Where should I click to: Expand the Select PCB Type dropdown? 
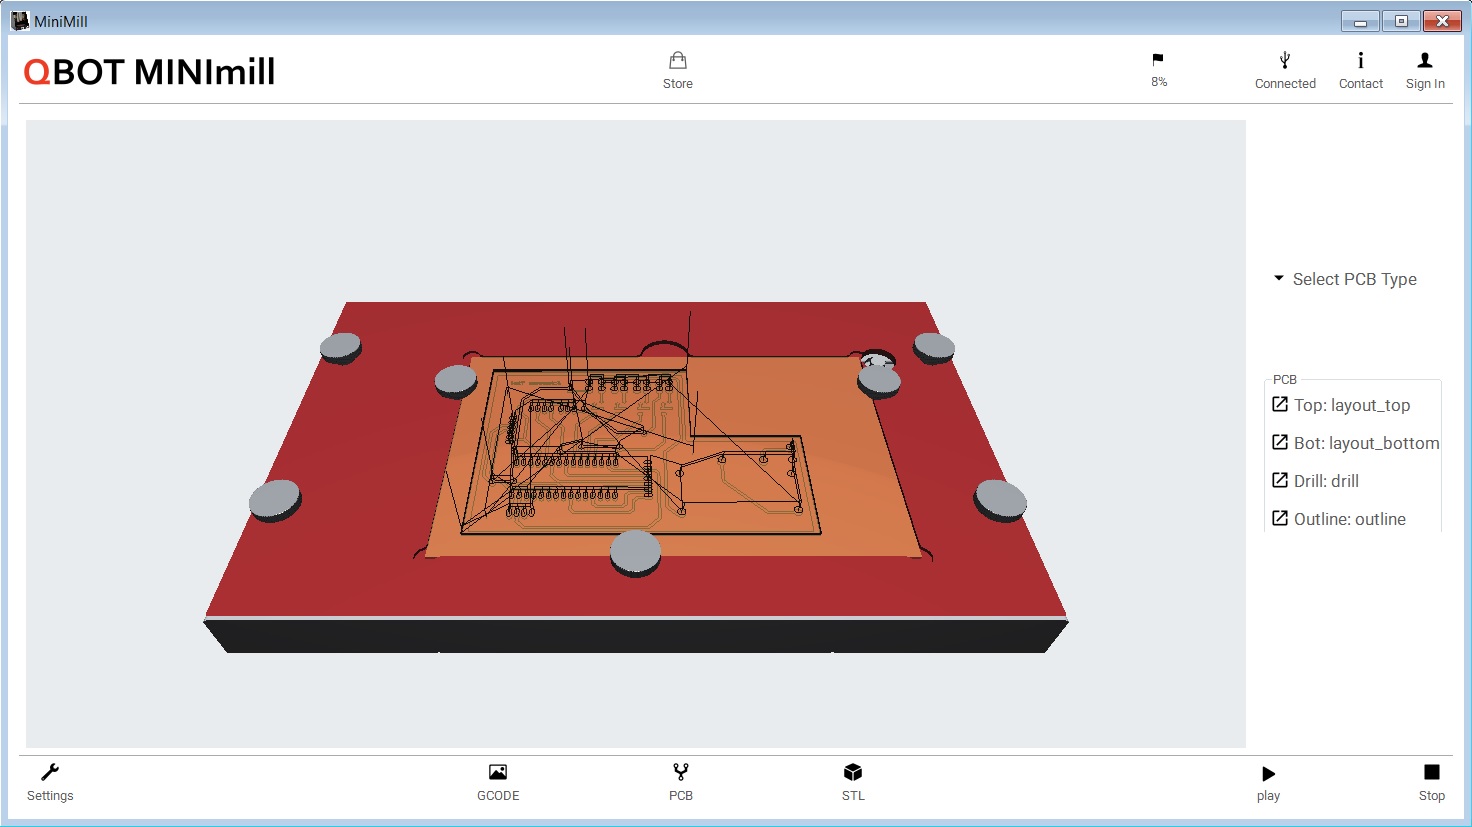[1345, 279]
